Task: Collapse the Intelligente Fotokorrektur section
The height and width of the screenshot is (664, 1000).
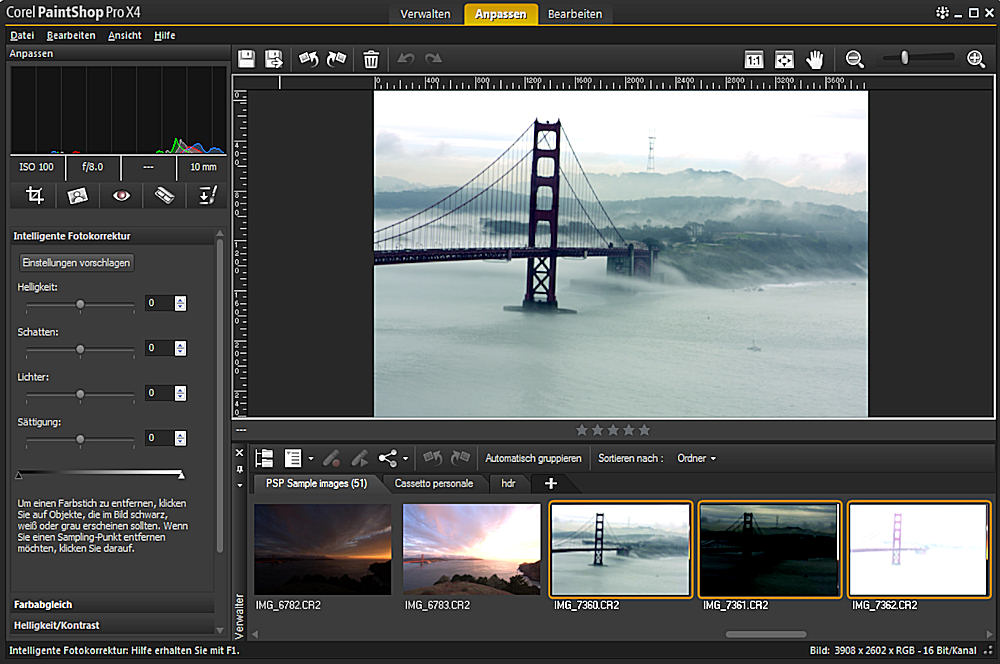Action: (x=112, y=236)
